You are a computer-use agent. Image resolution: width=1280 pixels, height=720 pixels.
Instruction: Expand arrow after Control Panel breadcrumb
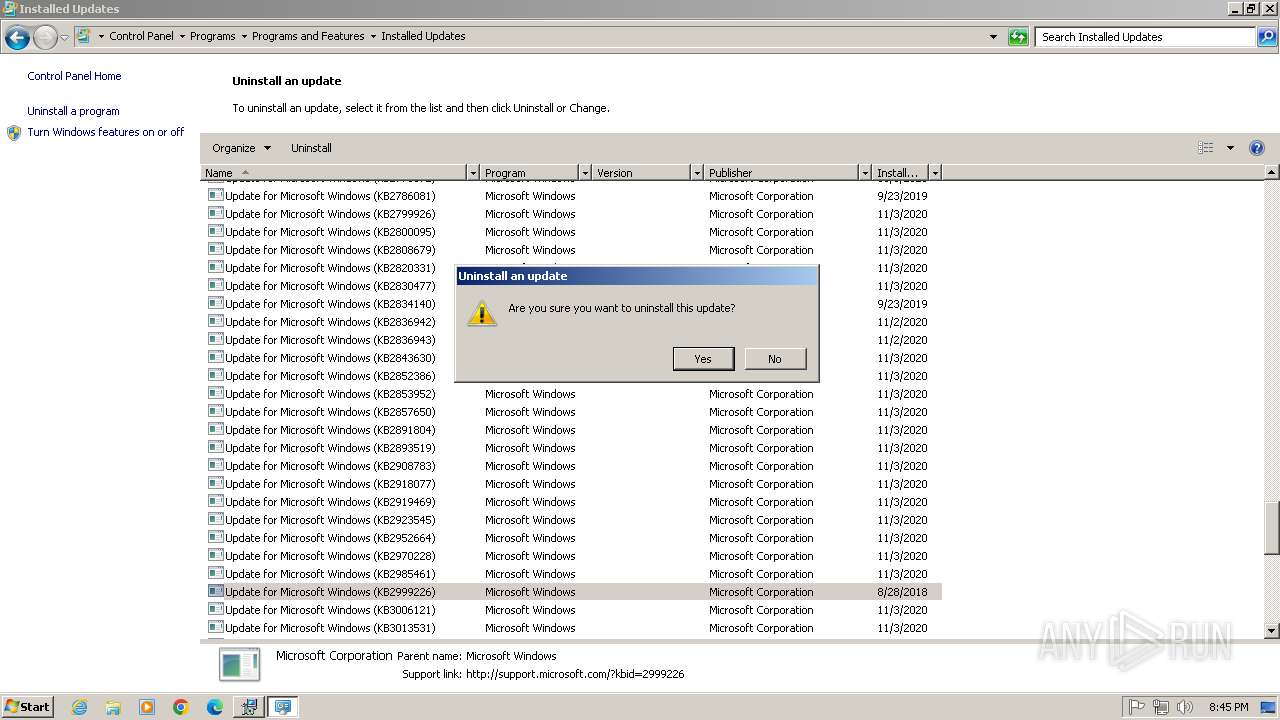coord(182,36)
